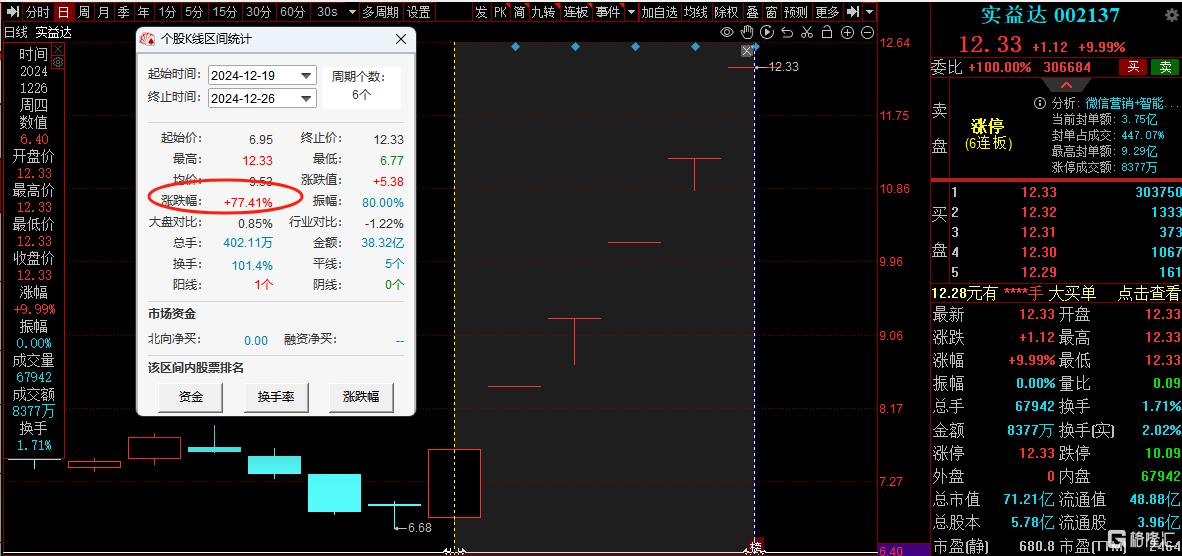Click the fourth blue diamond event marker
Image resolution: width=1182 pixels, height=556 pixels.
[x=696, y=47]
